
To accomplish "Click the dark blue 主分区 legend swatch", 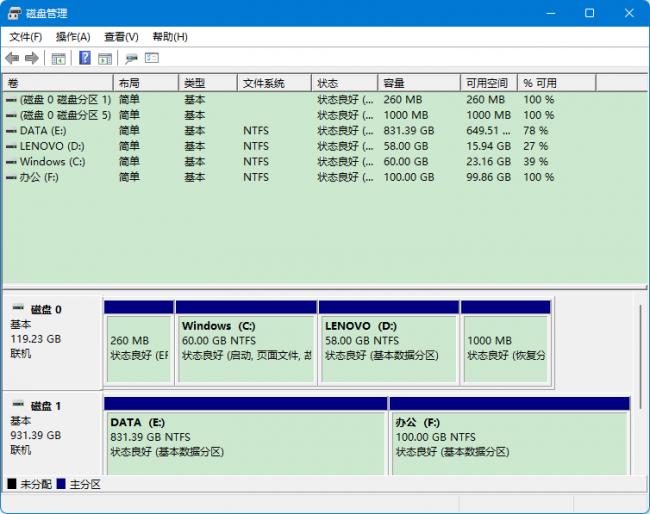I will [61, 484].
